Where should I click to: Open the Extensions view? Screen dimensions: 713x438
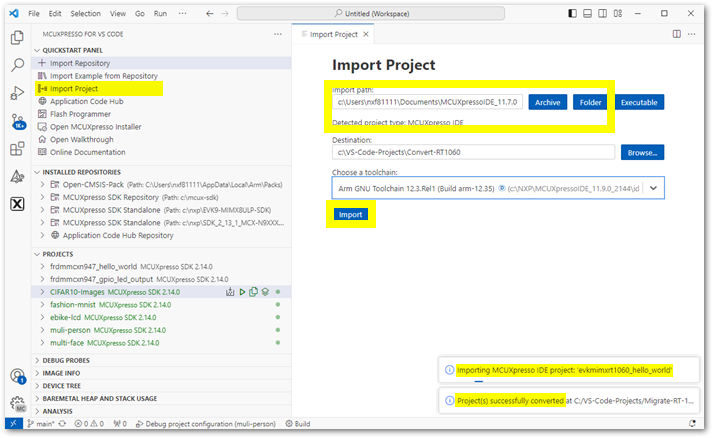coord(17,149)
